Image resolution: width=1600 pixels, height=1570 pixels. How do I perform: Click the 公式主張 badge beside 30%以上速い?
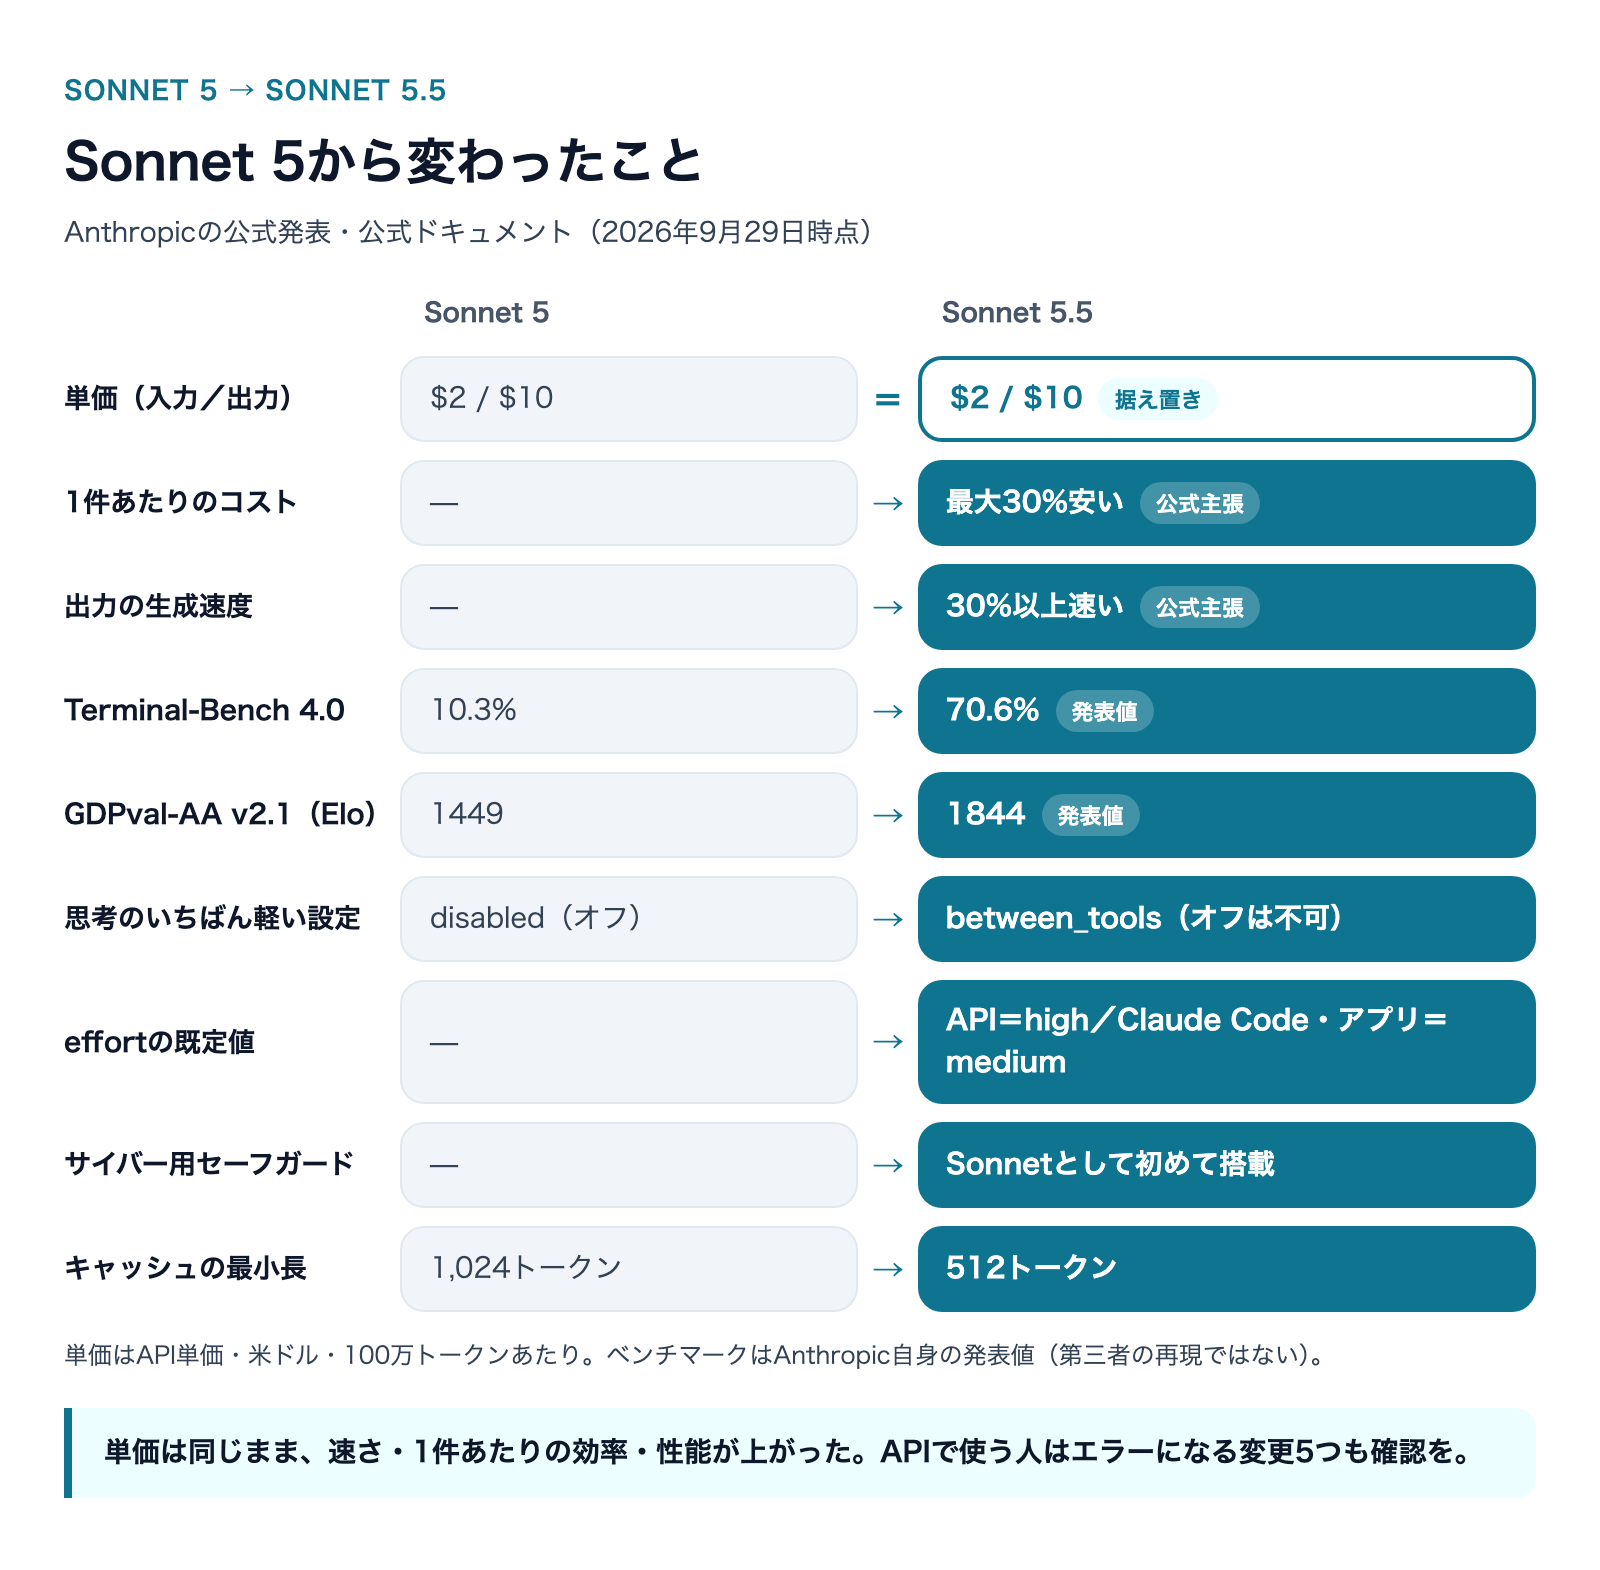click(1199, 607)
